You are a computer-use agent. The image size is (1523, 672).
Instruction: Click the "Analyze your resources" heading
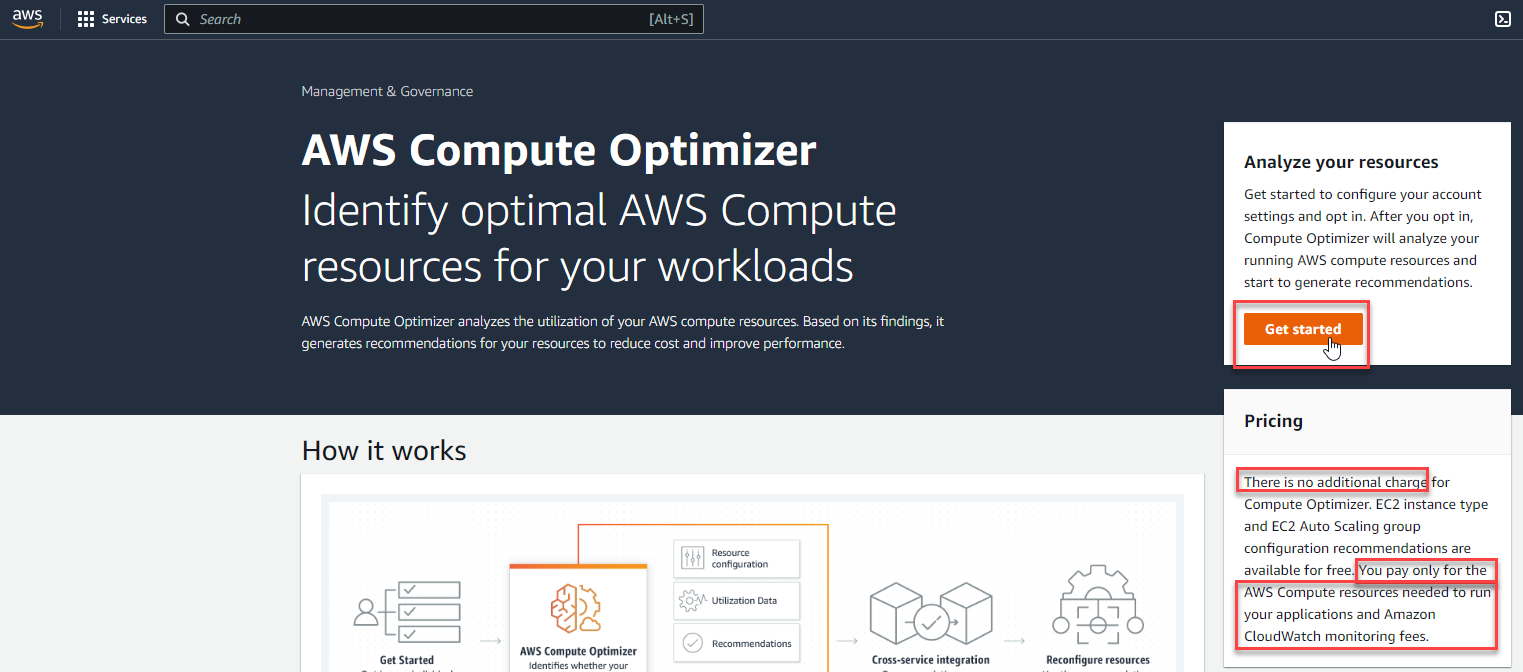tap(1341, 162)
